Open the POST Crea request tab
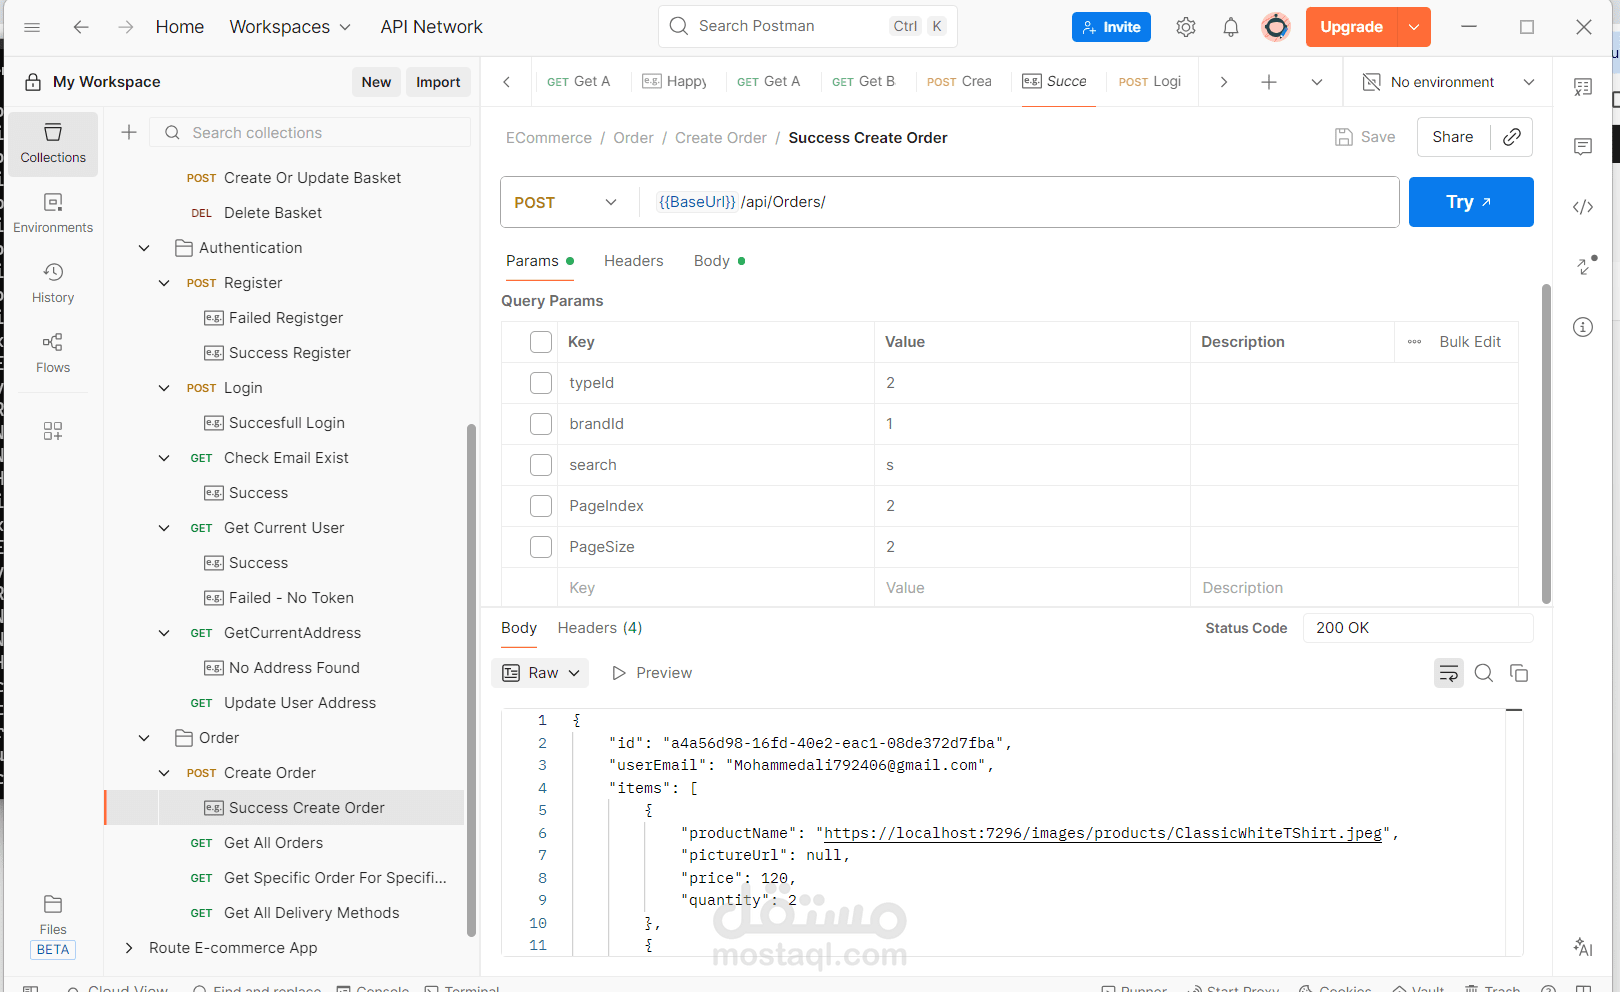This screenshot has width=1620, height=992. point(959,82)
